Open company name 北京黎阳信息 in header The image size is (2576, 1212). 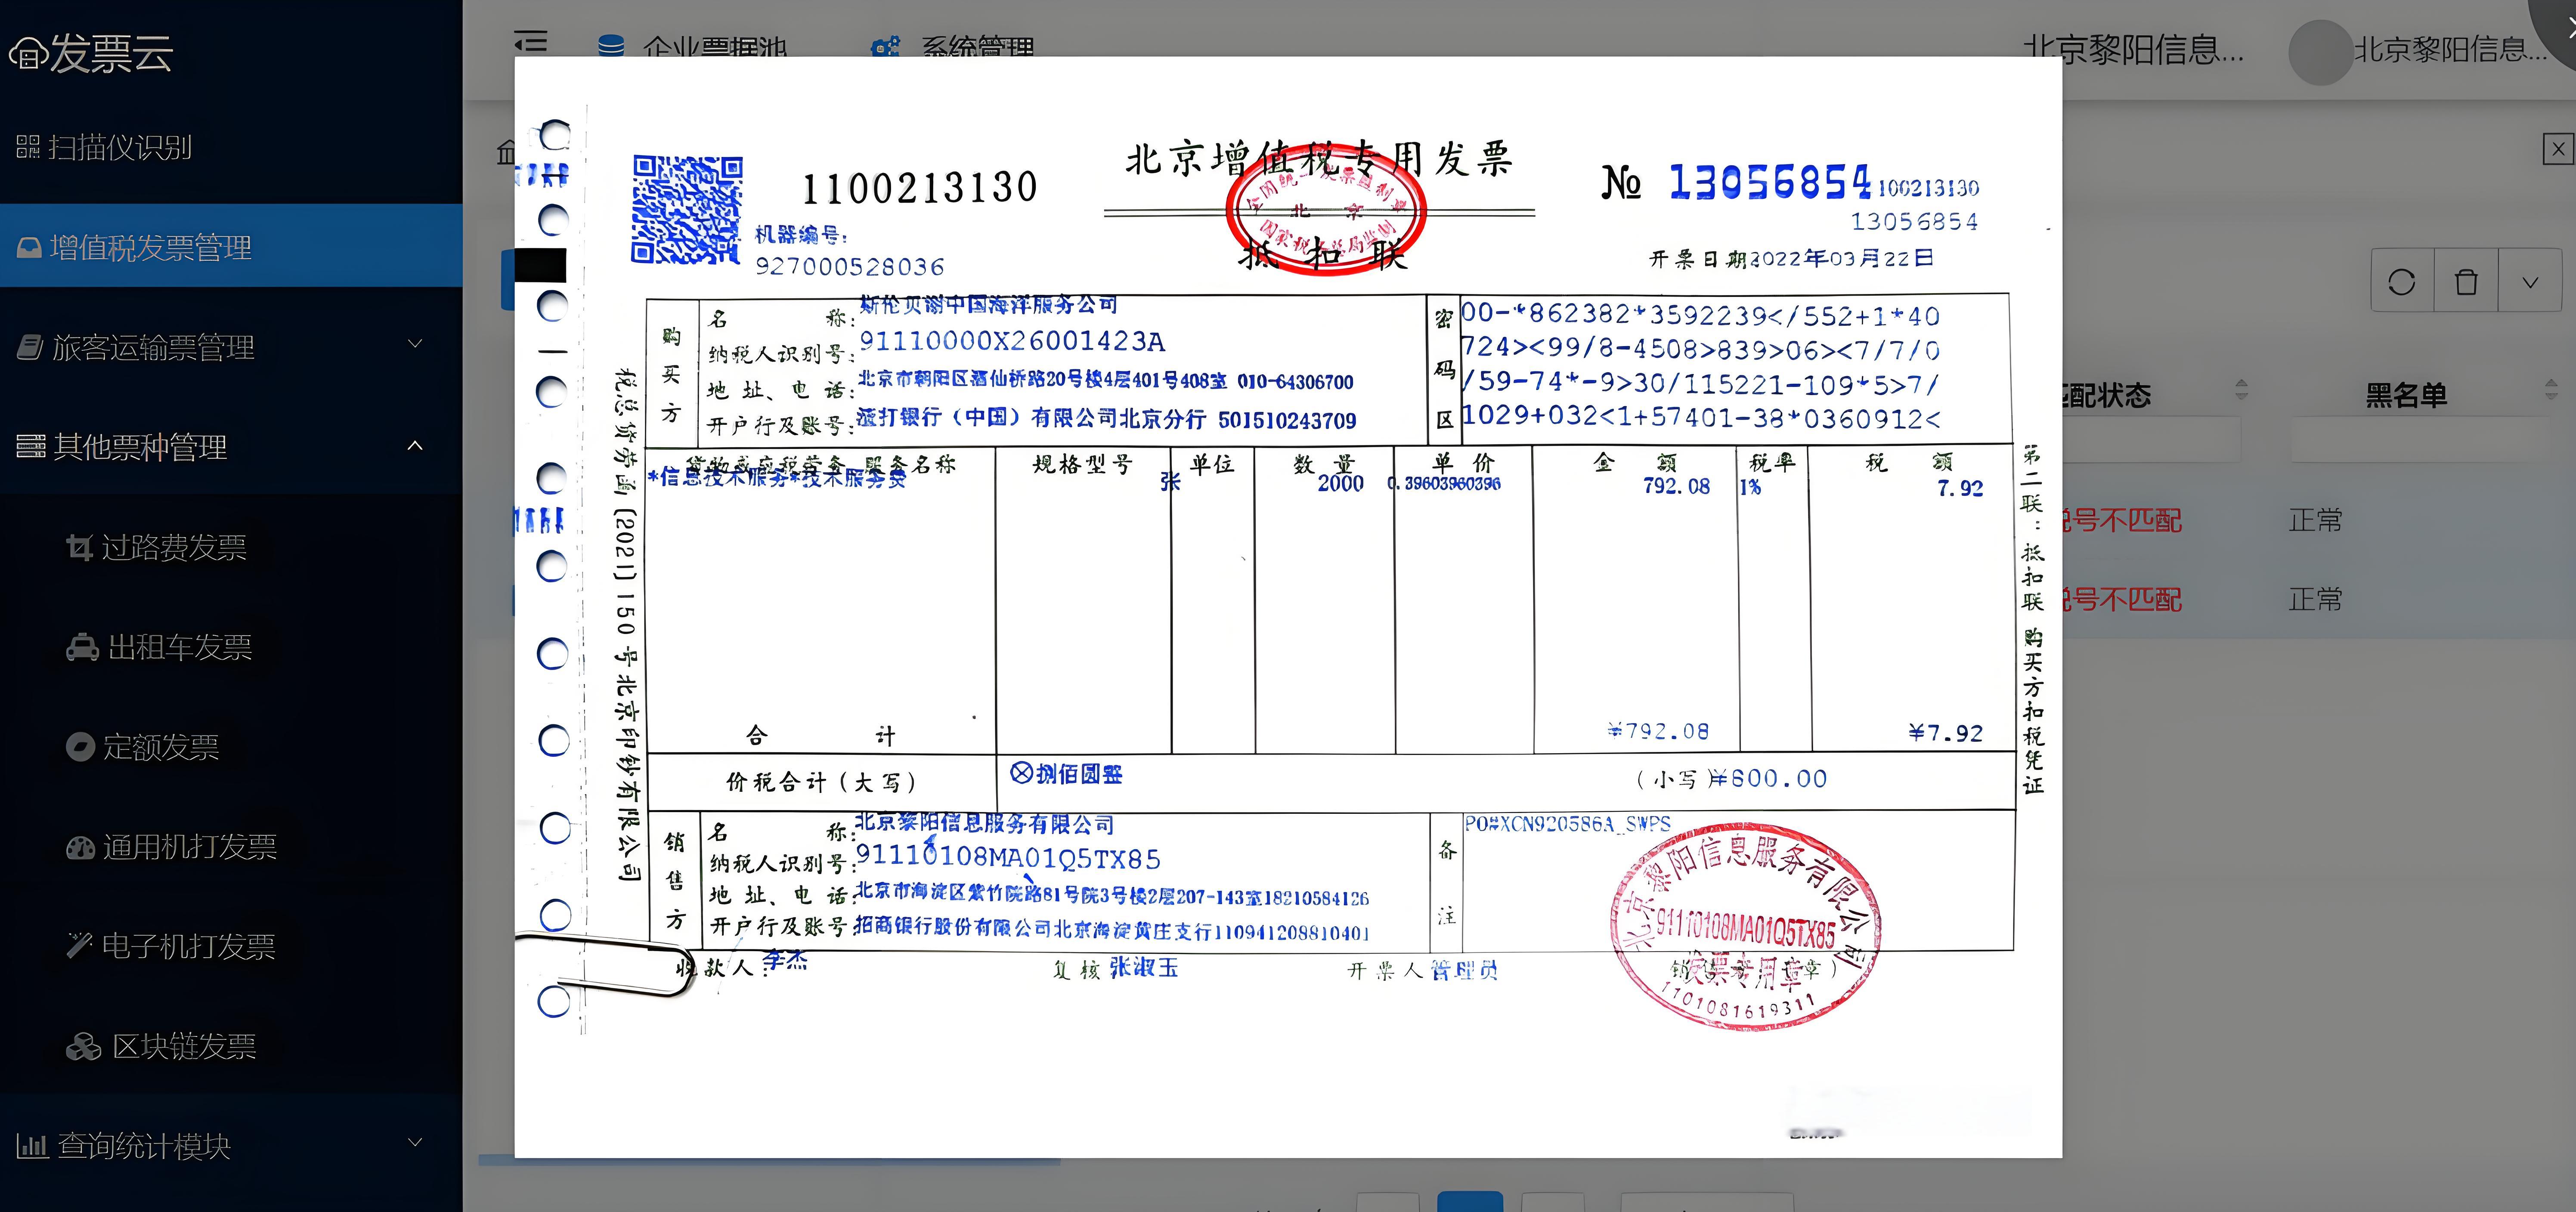[x=2133, y=49]
